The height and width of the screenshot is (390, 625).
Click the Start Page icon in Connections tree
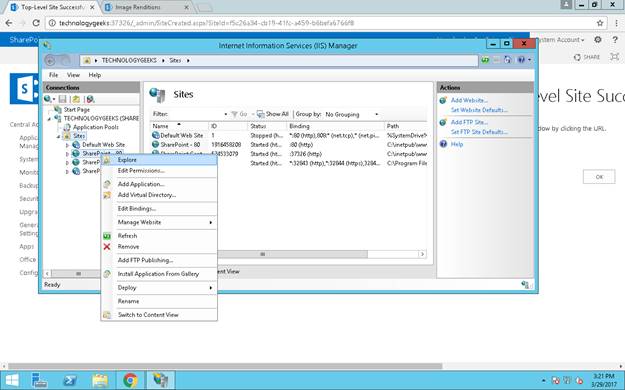[58, 109]
